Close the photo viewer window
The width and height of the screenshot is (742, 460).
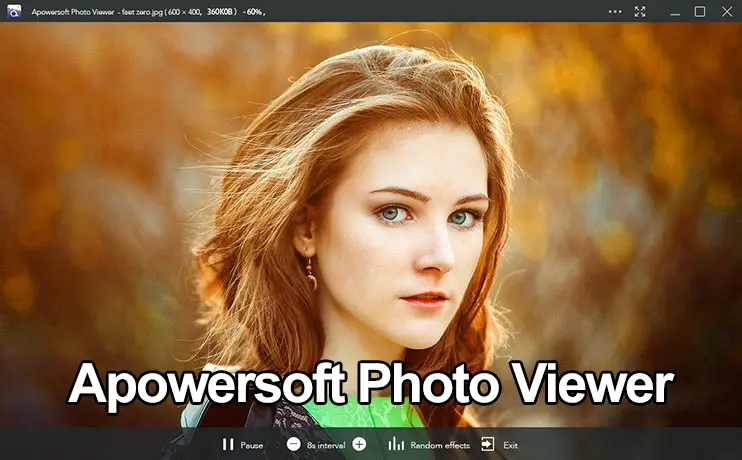coord(727,11)
